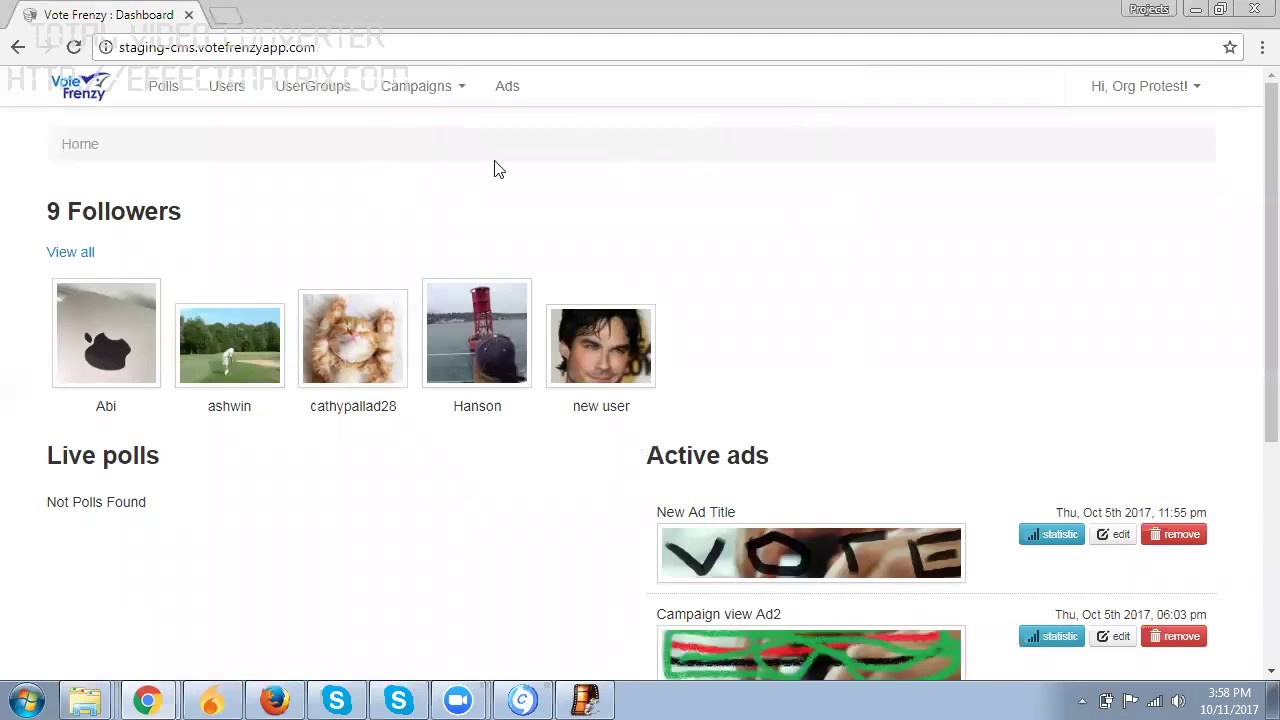Click the browser back arrow
Image resolution: width=1280 pixels, height=720 pixels.
pyautogui.click(x=18, y=47)
